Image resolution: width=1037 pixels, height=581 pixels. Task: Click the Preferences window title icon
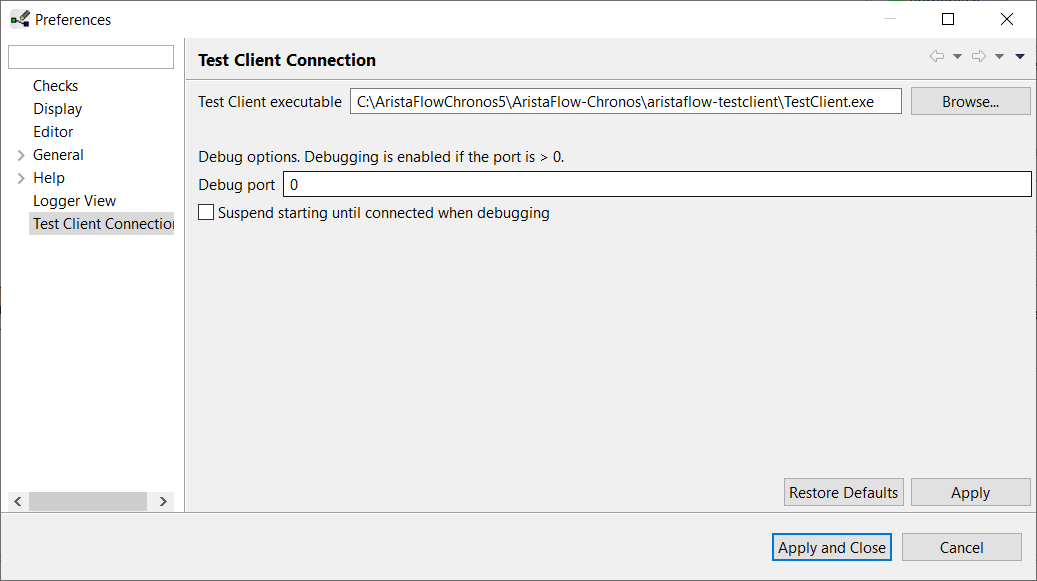(20, 19)
